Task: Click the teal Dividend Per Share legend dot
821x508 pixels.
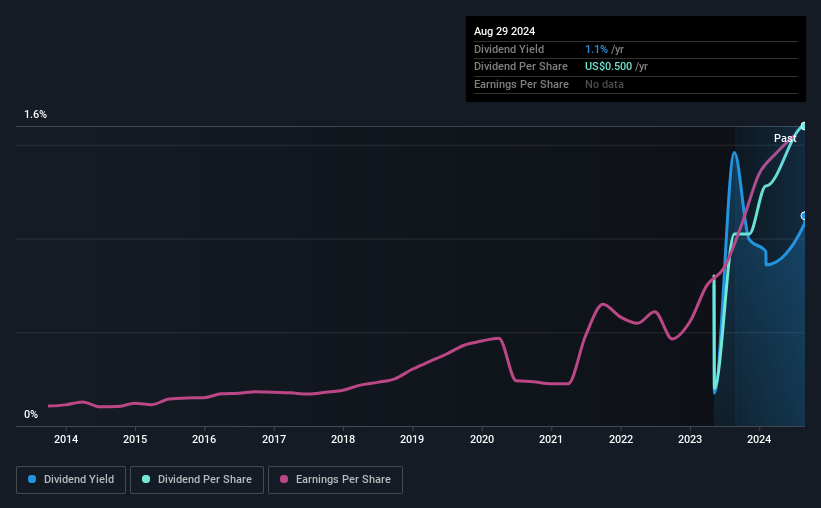Action: [x=146, y=479]
